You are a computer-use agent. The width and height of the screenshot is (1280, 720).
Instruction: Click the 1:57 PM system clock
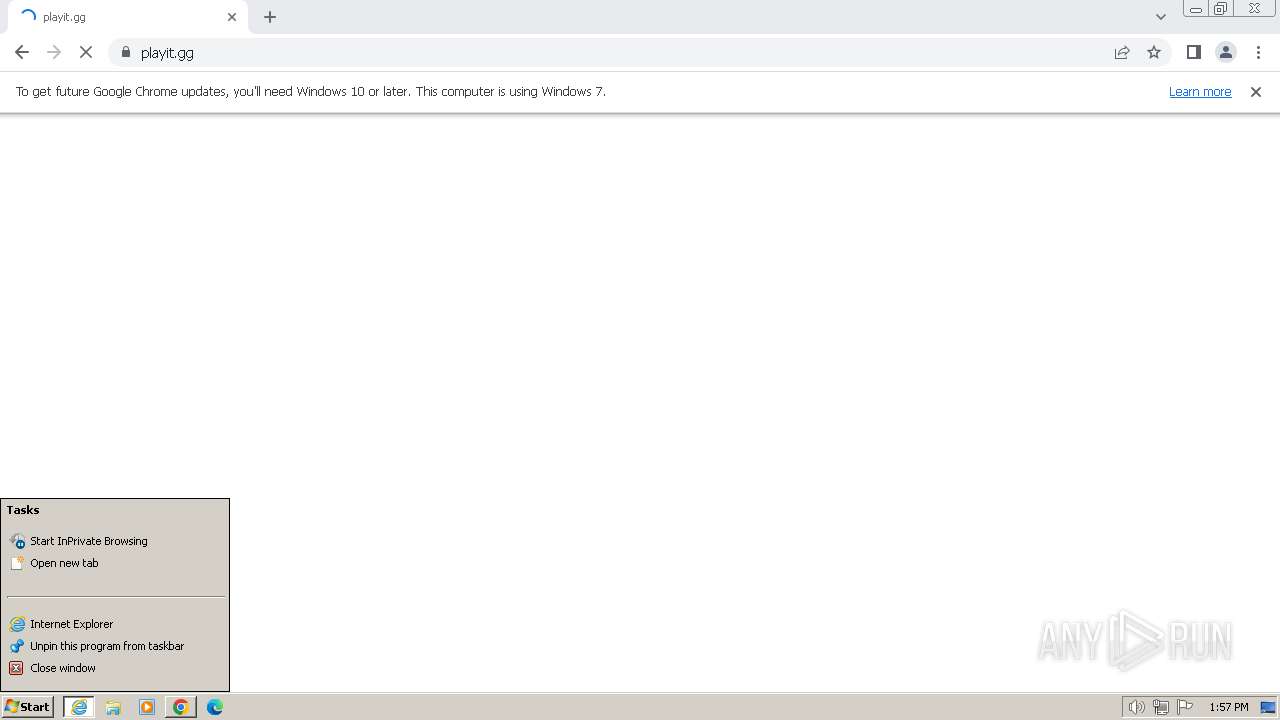[x=1229, y=707]
